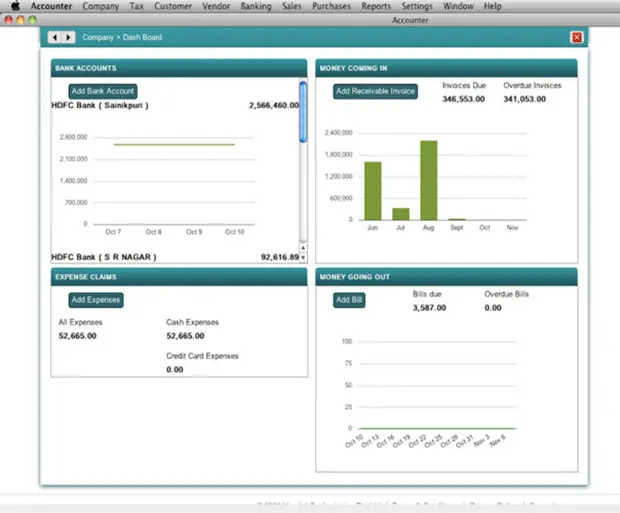Click Add Expenses button
620x513 pixels.
pyautogui.click(x=96, y=300)
